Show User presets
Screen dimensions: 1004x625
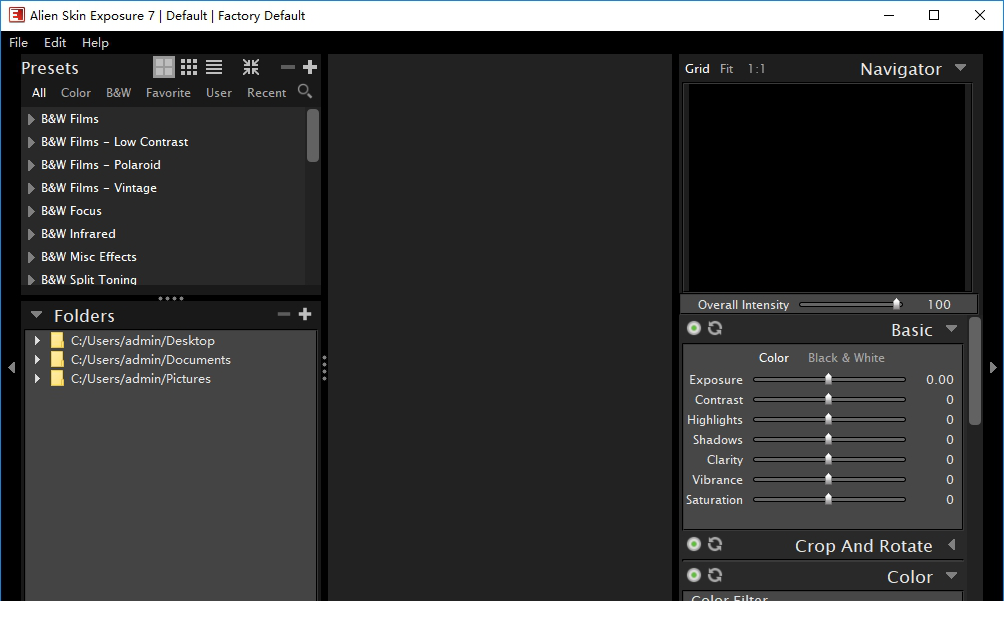point(218,93)
